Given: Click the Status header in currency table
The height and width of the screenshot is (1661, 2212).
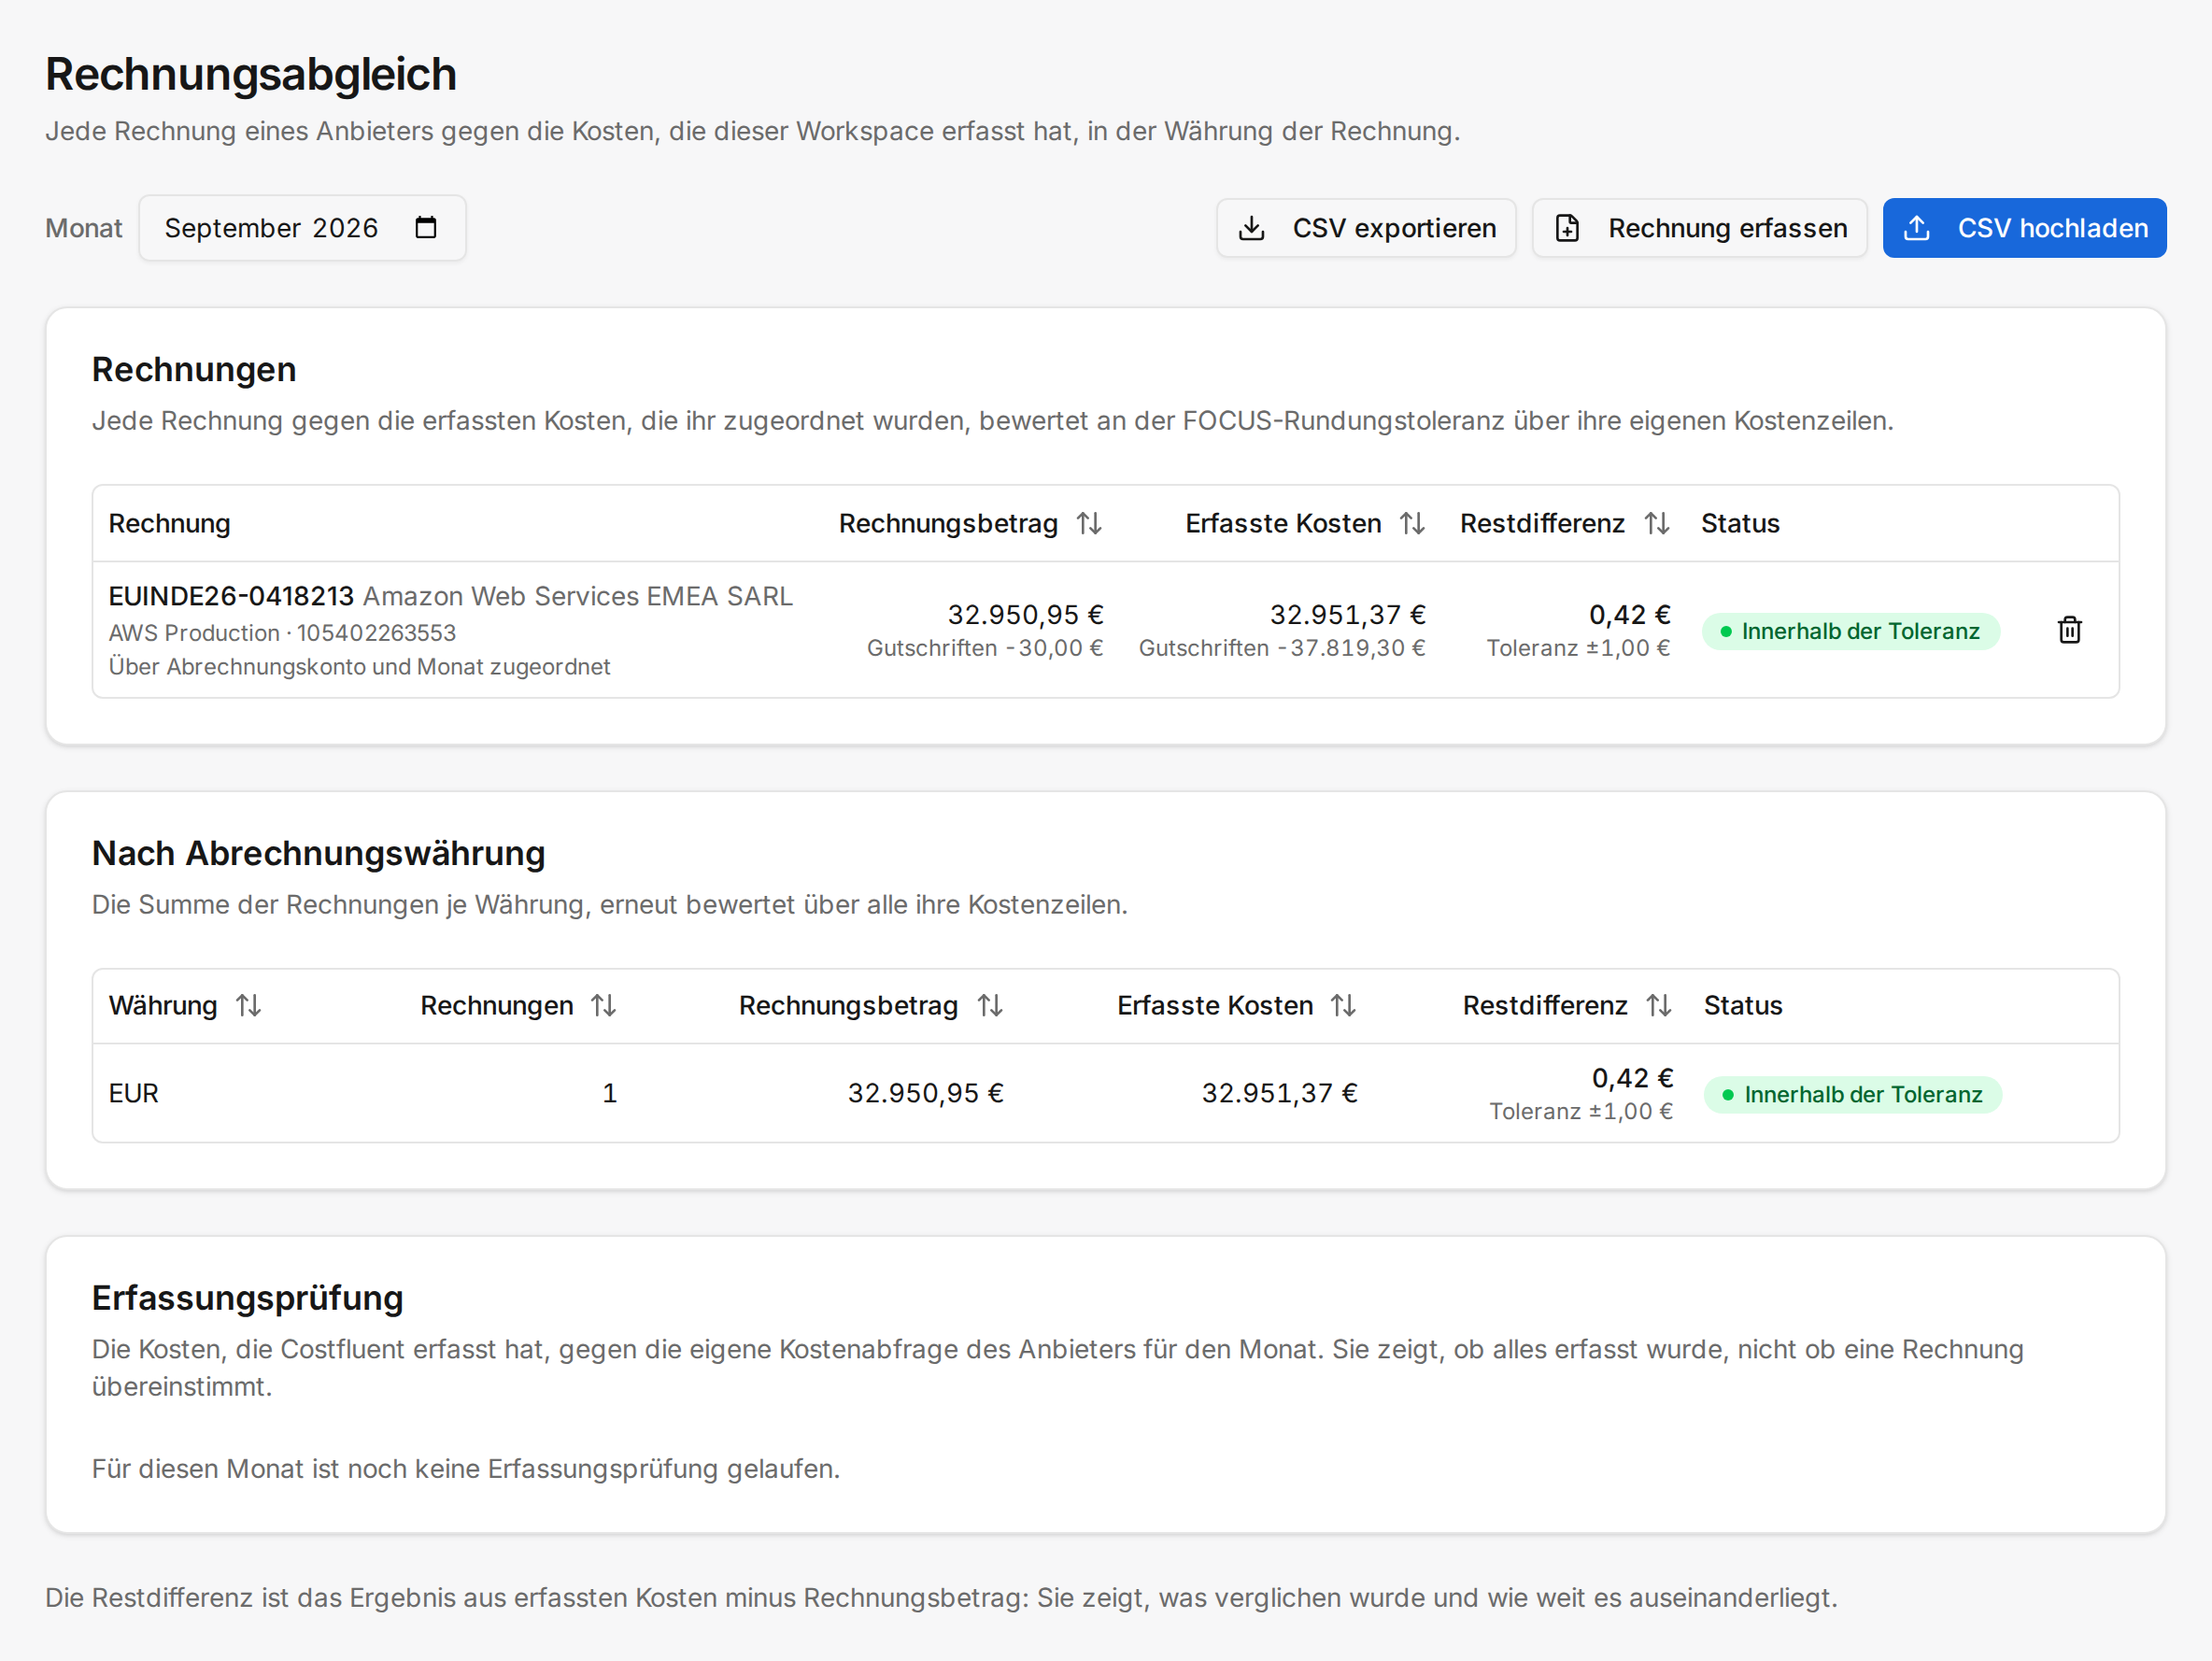Looking at the screenshot, I should [1743, 1005].
